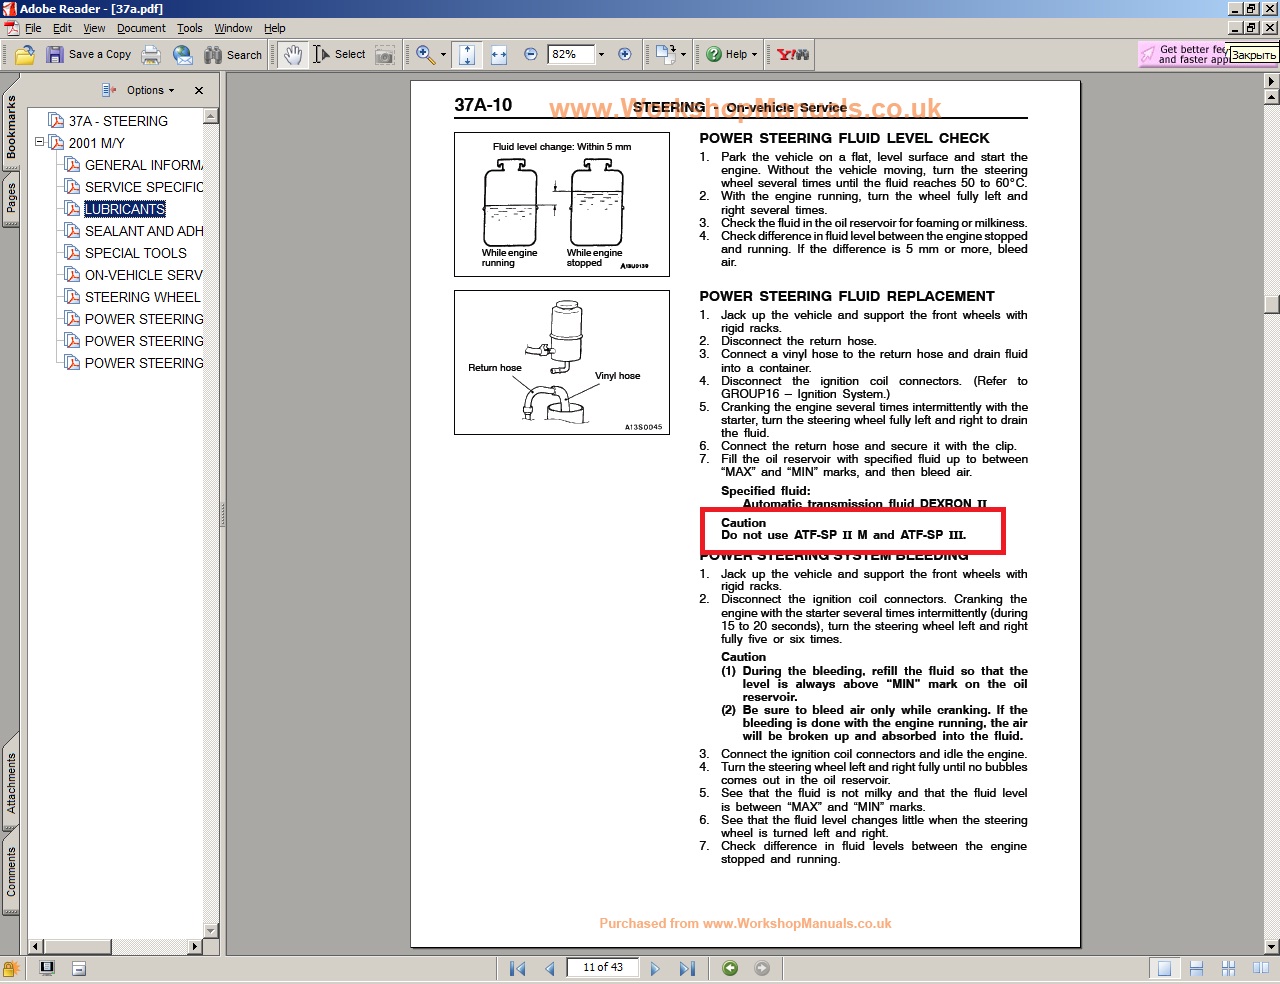Go to the last page
Image resolution: width=1280 pixels, height=984 pixels.
tap(687, 968)
